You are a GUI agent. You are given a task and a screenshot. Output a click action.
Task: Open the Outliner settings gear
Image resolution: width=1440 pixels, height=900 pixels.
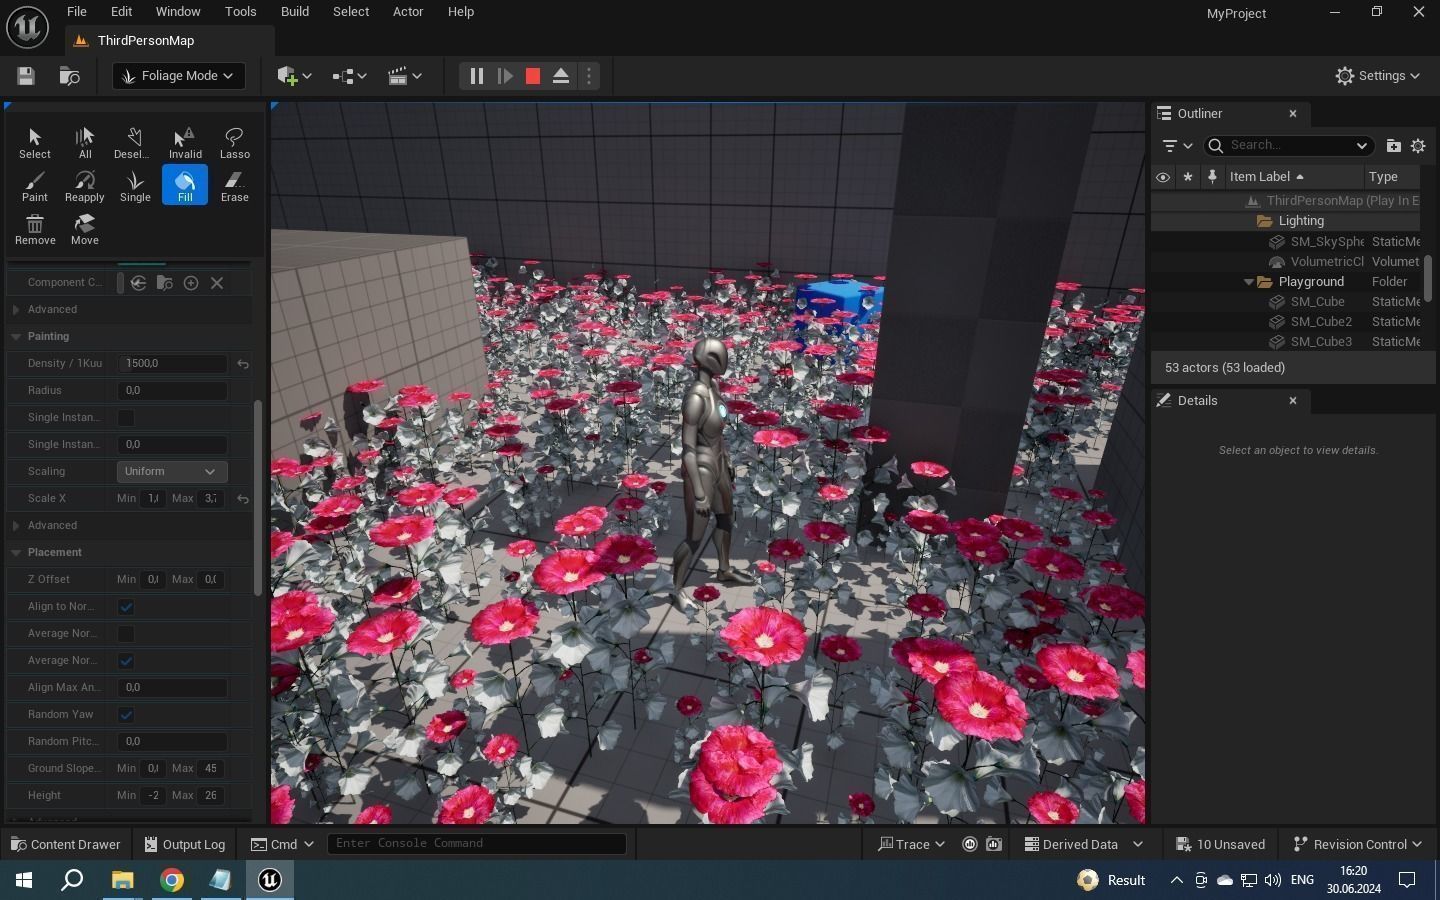pos(1418,146)
